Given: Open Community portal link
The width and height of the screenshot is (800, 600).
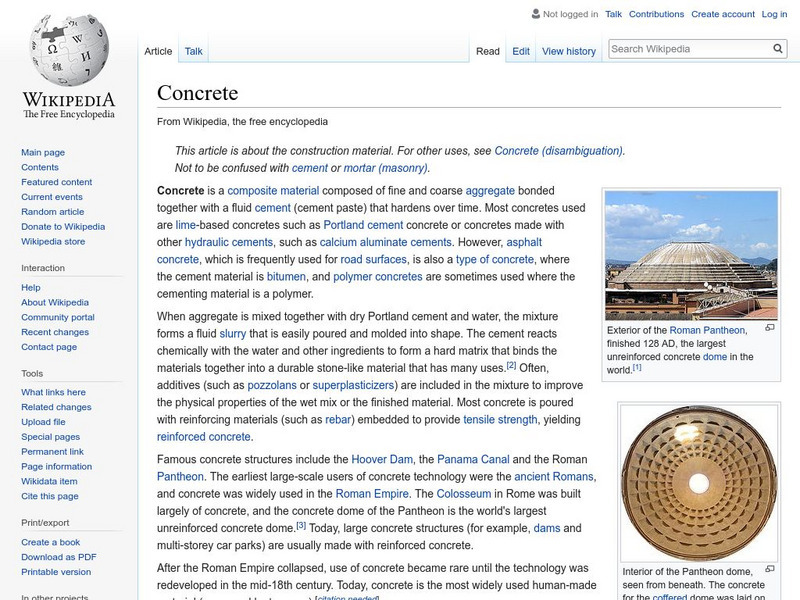Looking at the screenshot, I should 58,317.
